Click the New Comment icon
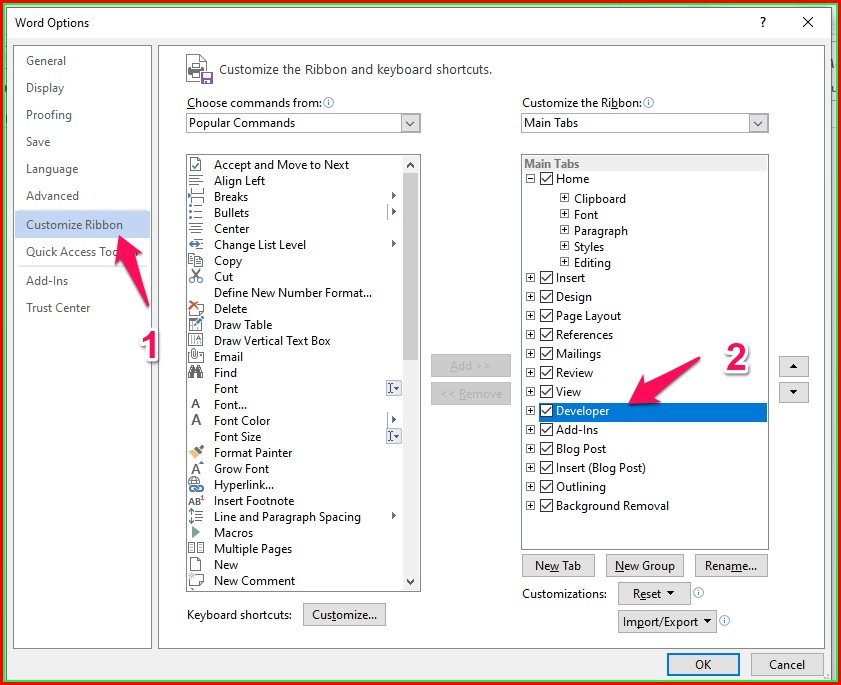841x685 pixels. point(196,580)
